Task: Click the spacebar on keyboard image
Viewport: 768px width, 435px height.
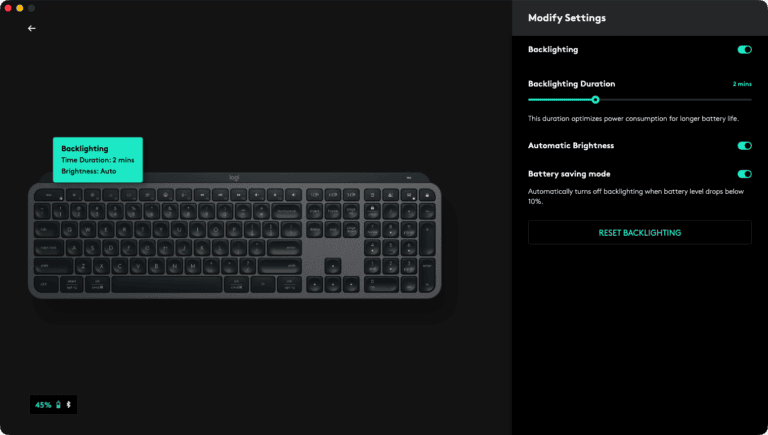Action: click(167, 284)
